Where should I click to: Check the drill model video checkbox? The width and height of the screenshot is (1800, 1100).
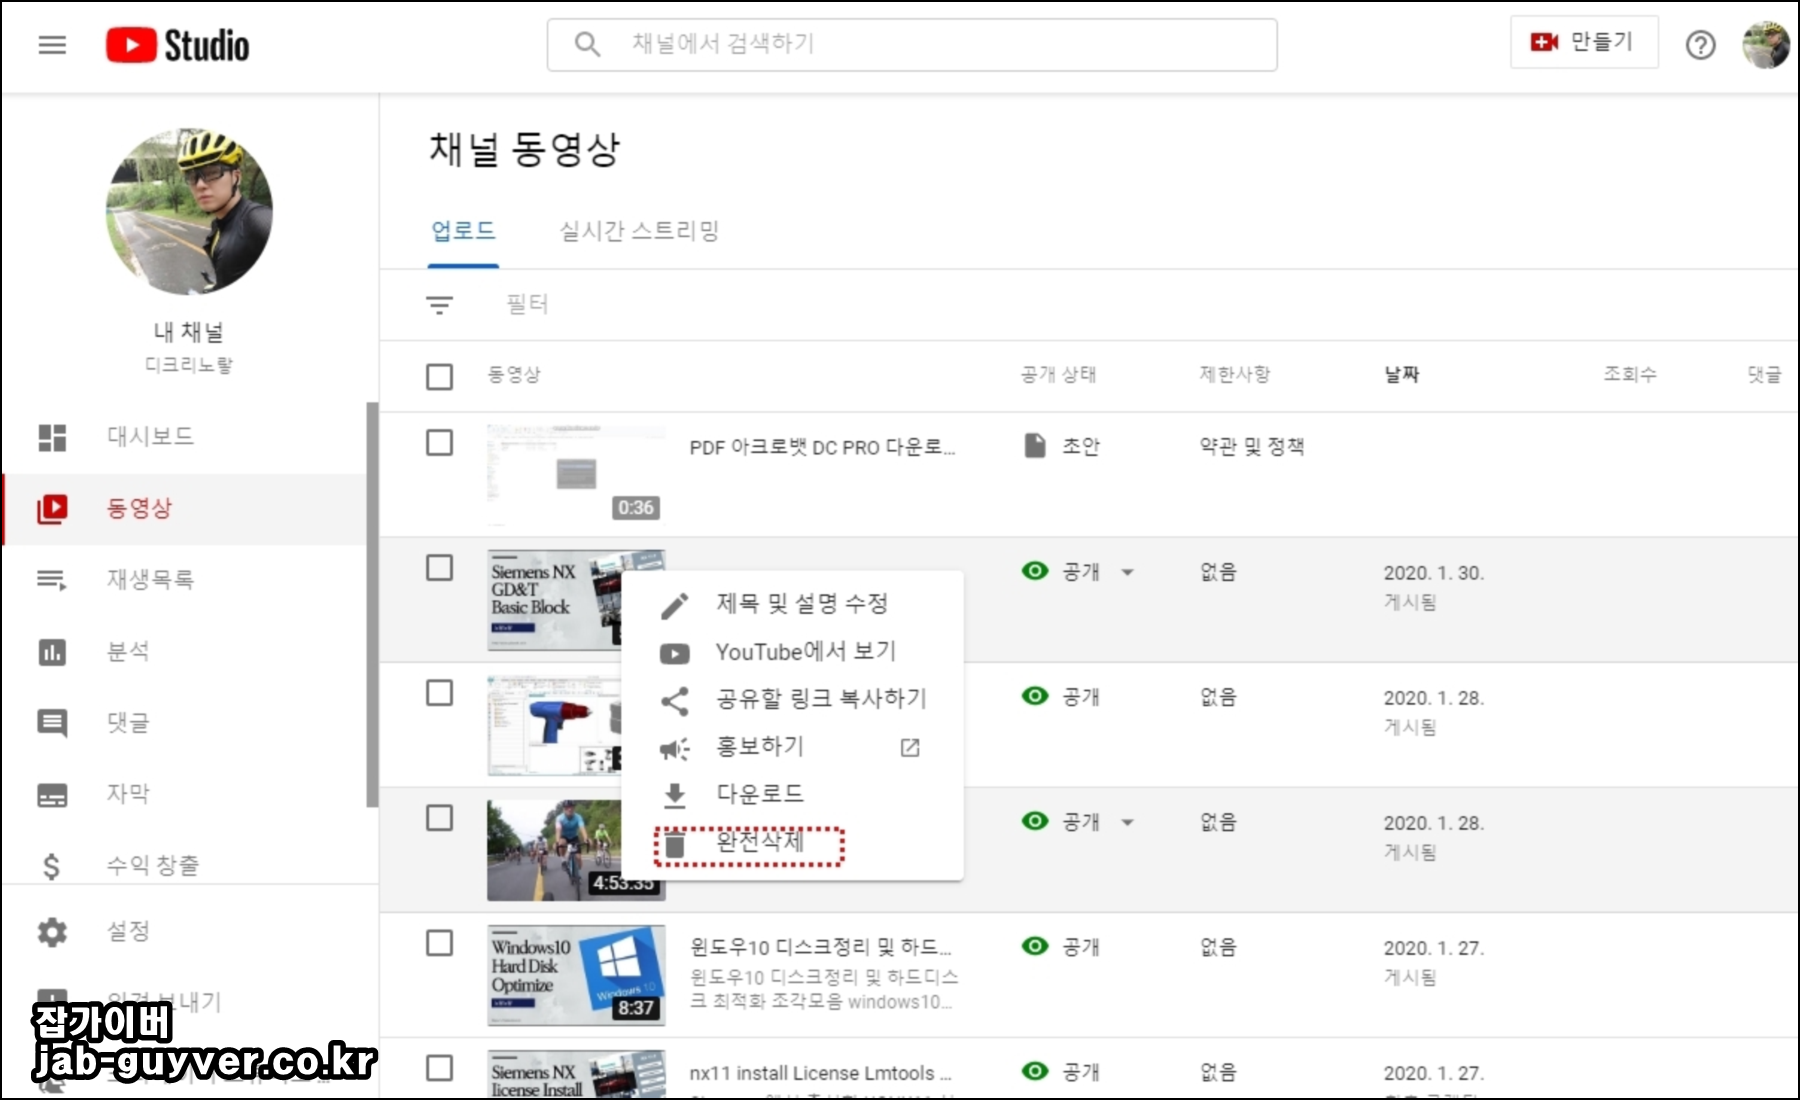[439, 693]
